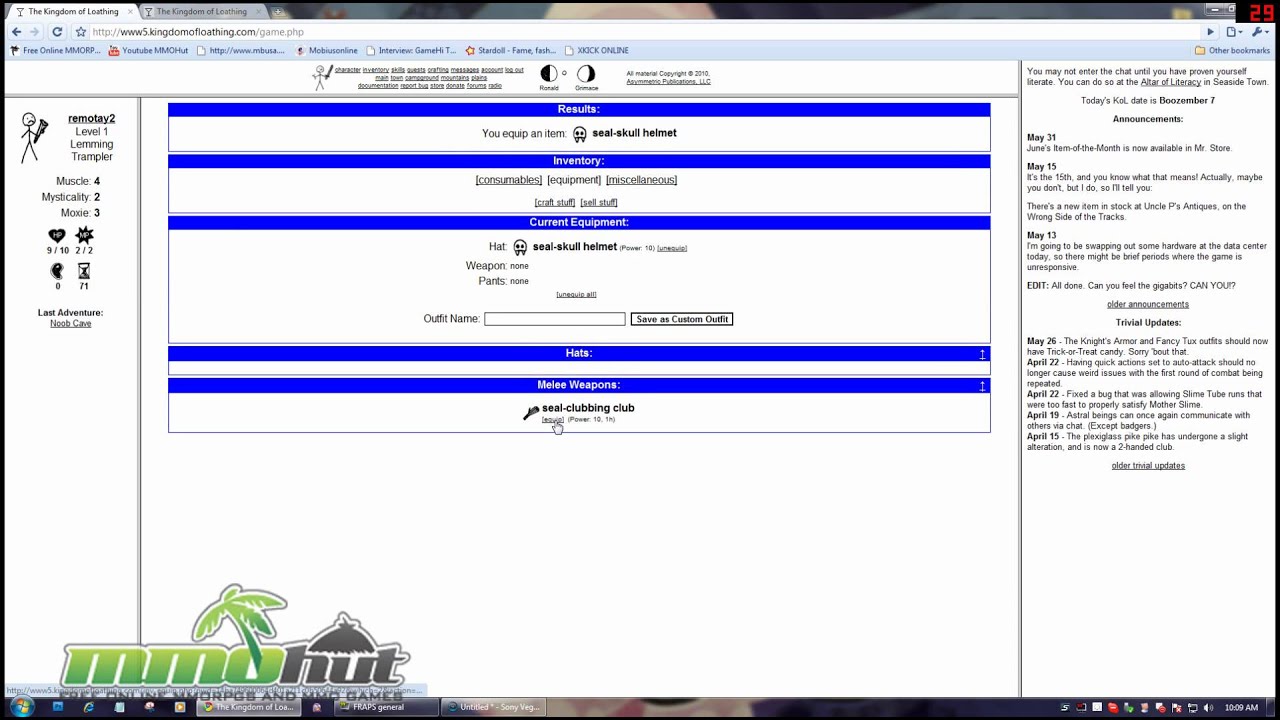Viewport: 1280px width, 720px height.
Task: Open Free Online MMORP bookmark
Action: (x=55, y=50)
